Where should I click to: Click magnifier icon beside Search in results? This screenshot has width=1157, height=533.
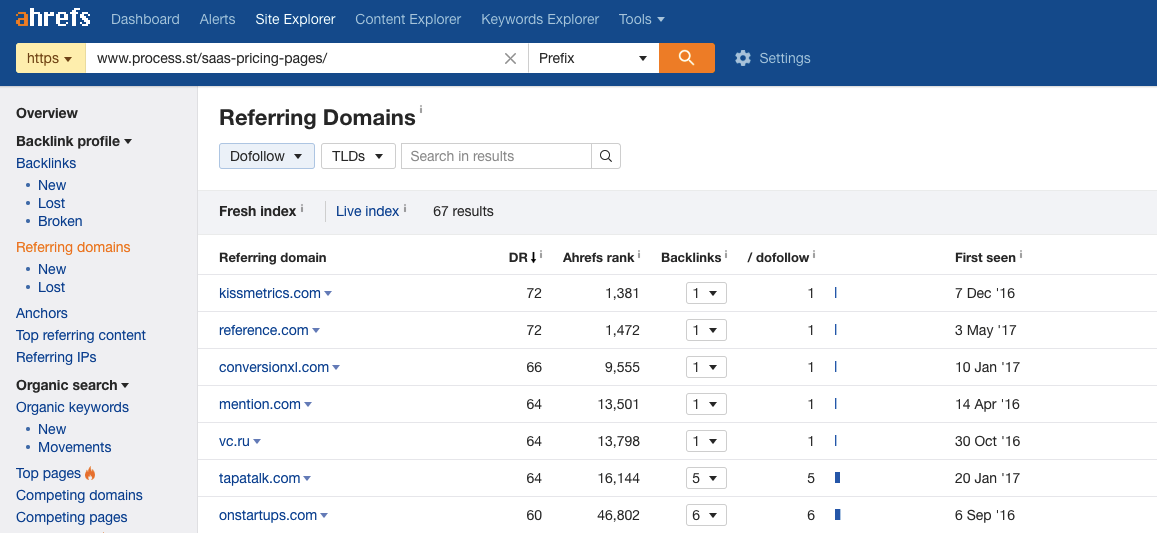click(606, 156)
